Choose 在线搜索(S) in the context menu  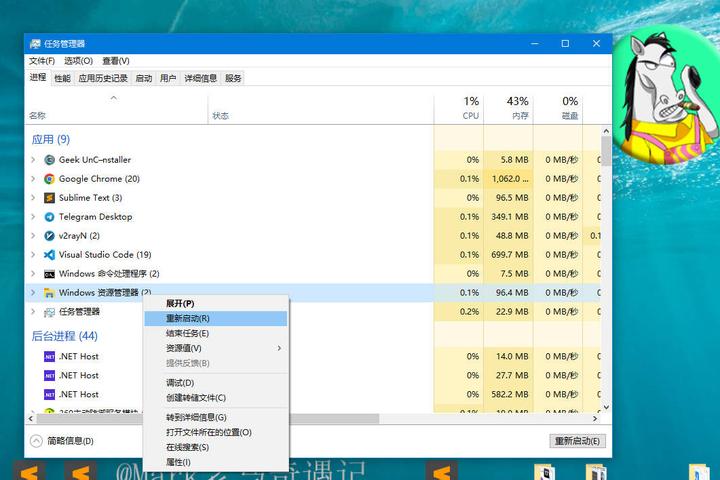pyautogui.click(x=216, y=447)
